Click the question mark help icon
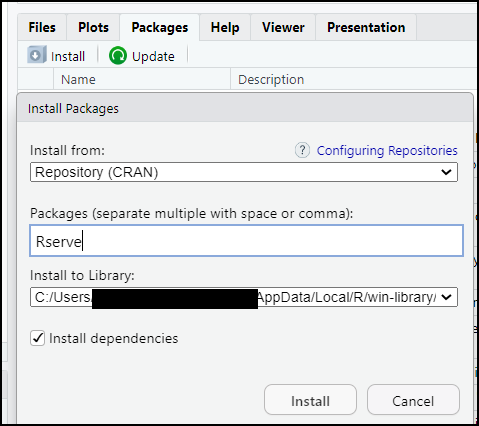 (x=302, y=150)
